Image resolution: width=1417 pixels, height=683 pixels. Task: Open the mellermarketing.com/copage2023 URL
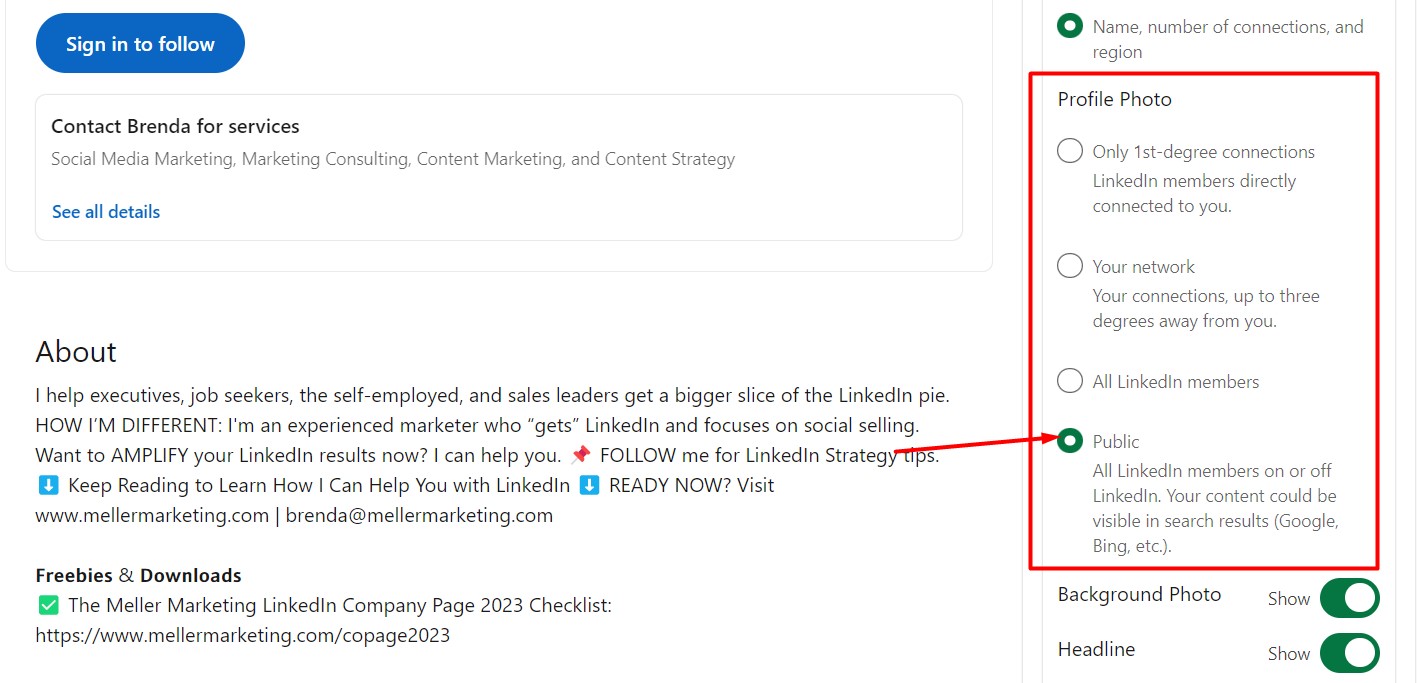point(242,635)
